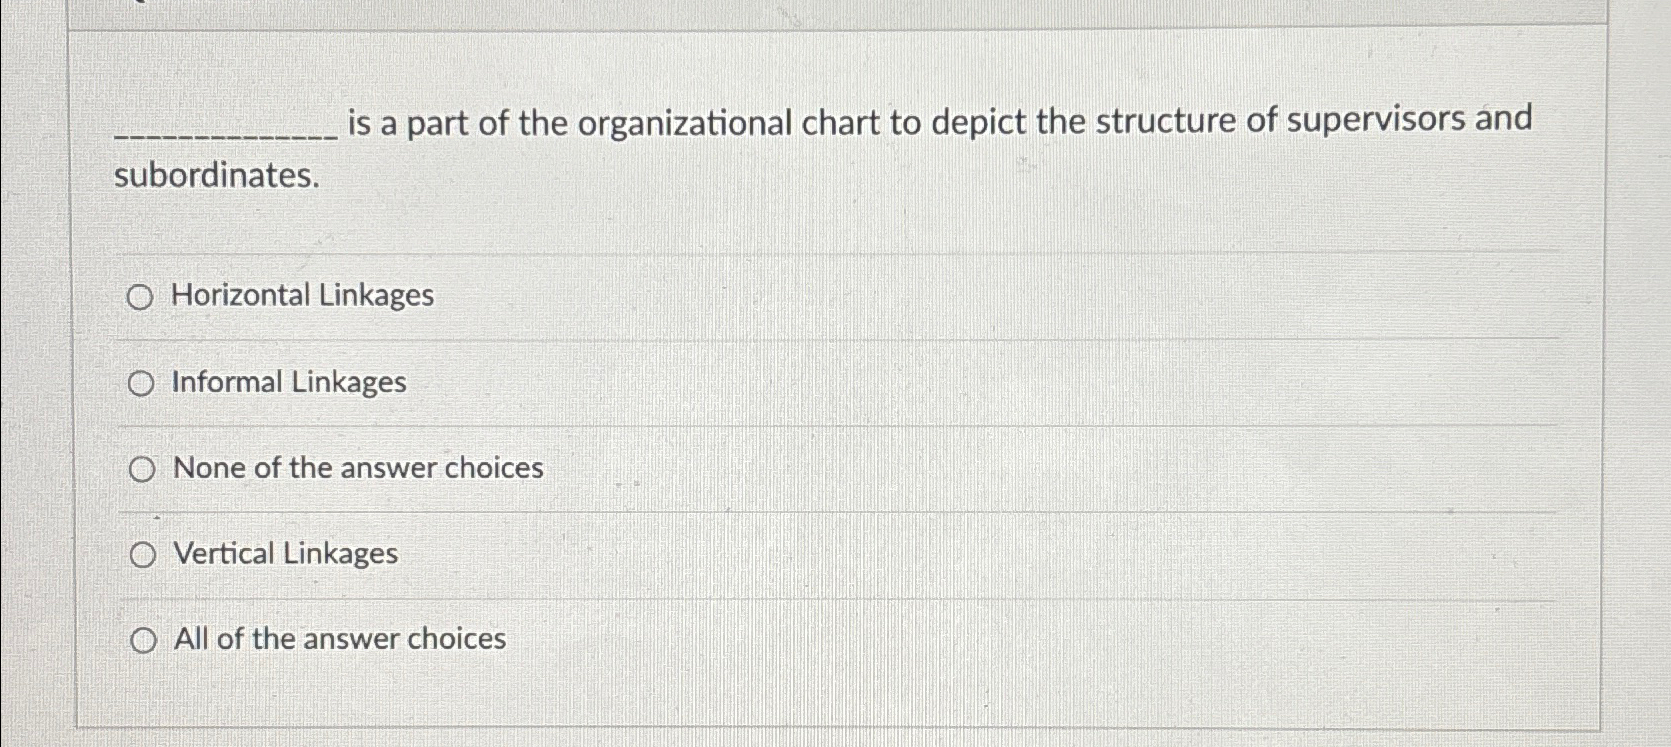Click the circle next to Horizontal Linkages
The width and height of the screenshot is (1671, 747).
tap(143, 296)
